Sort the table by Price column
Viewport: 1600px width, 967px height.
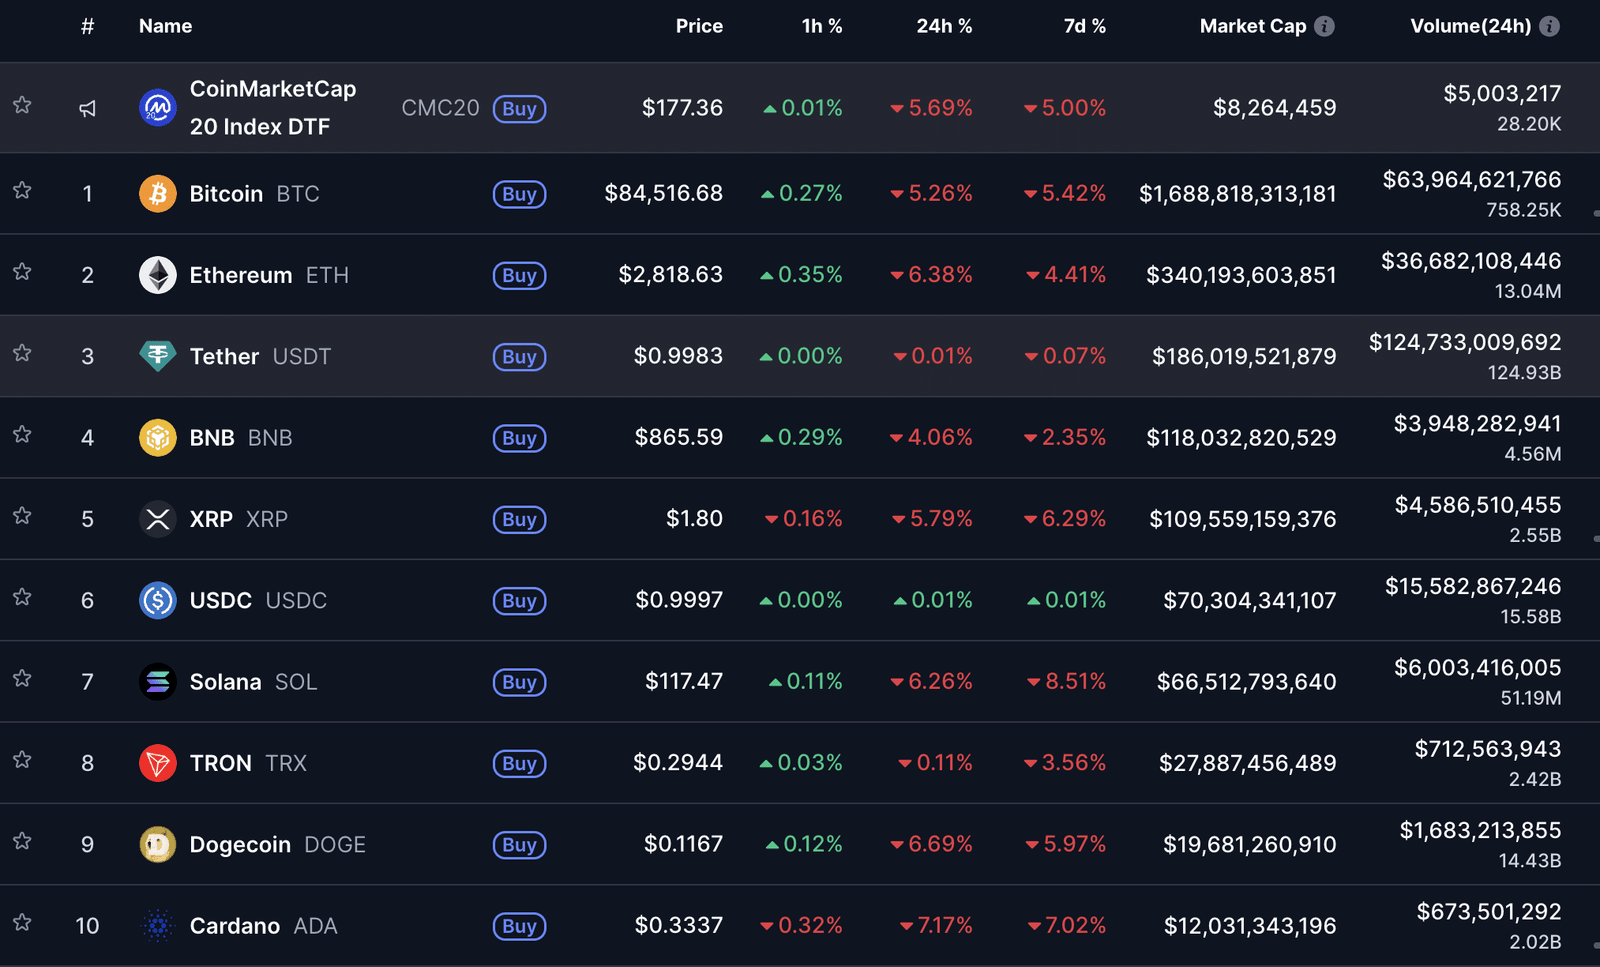pyautogui.click(x=698, y=27)
